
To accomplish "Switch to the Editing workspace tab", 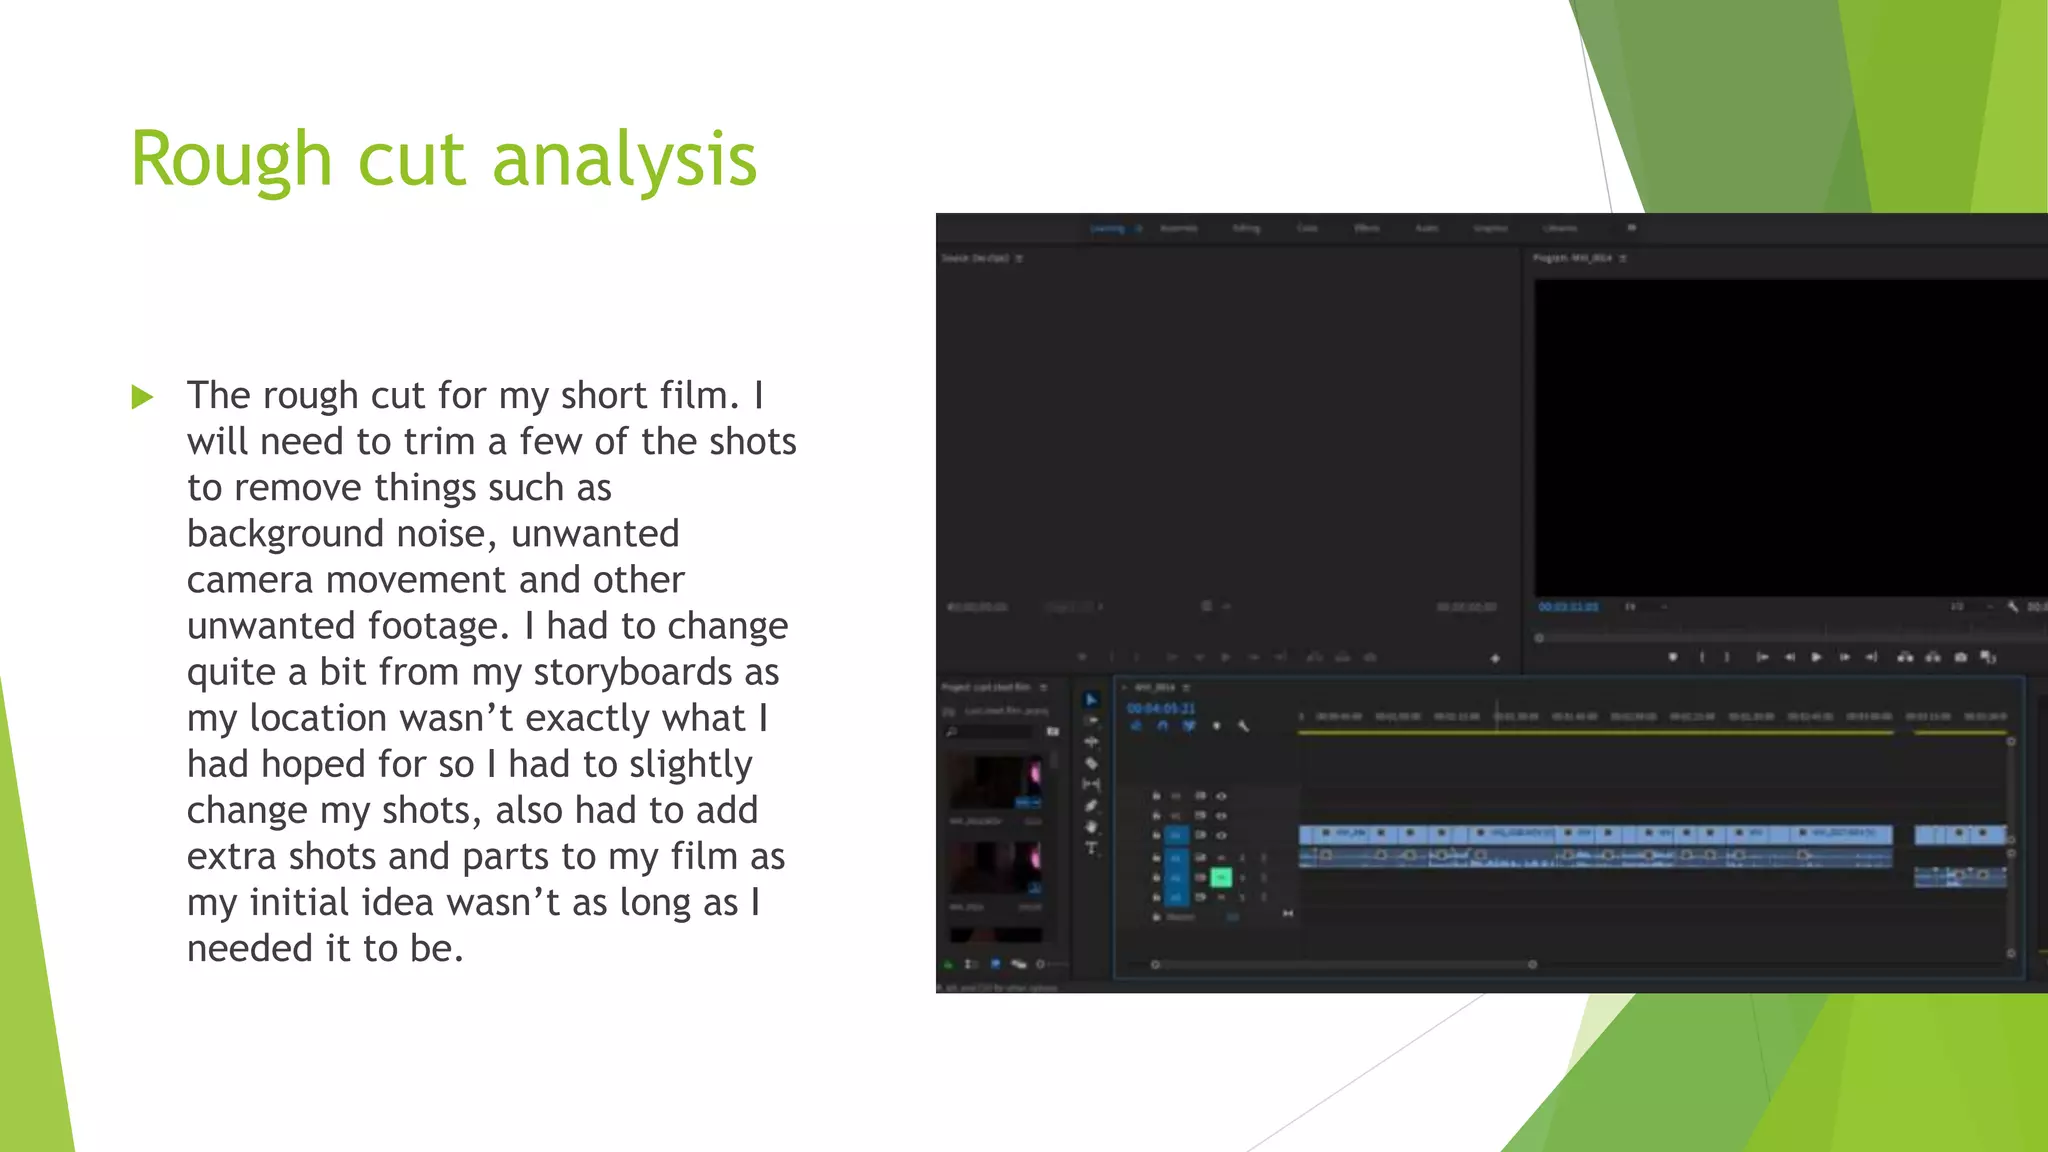I will 1246,228.
